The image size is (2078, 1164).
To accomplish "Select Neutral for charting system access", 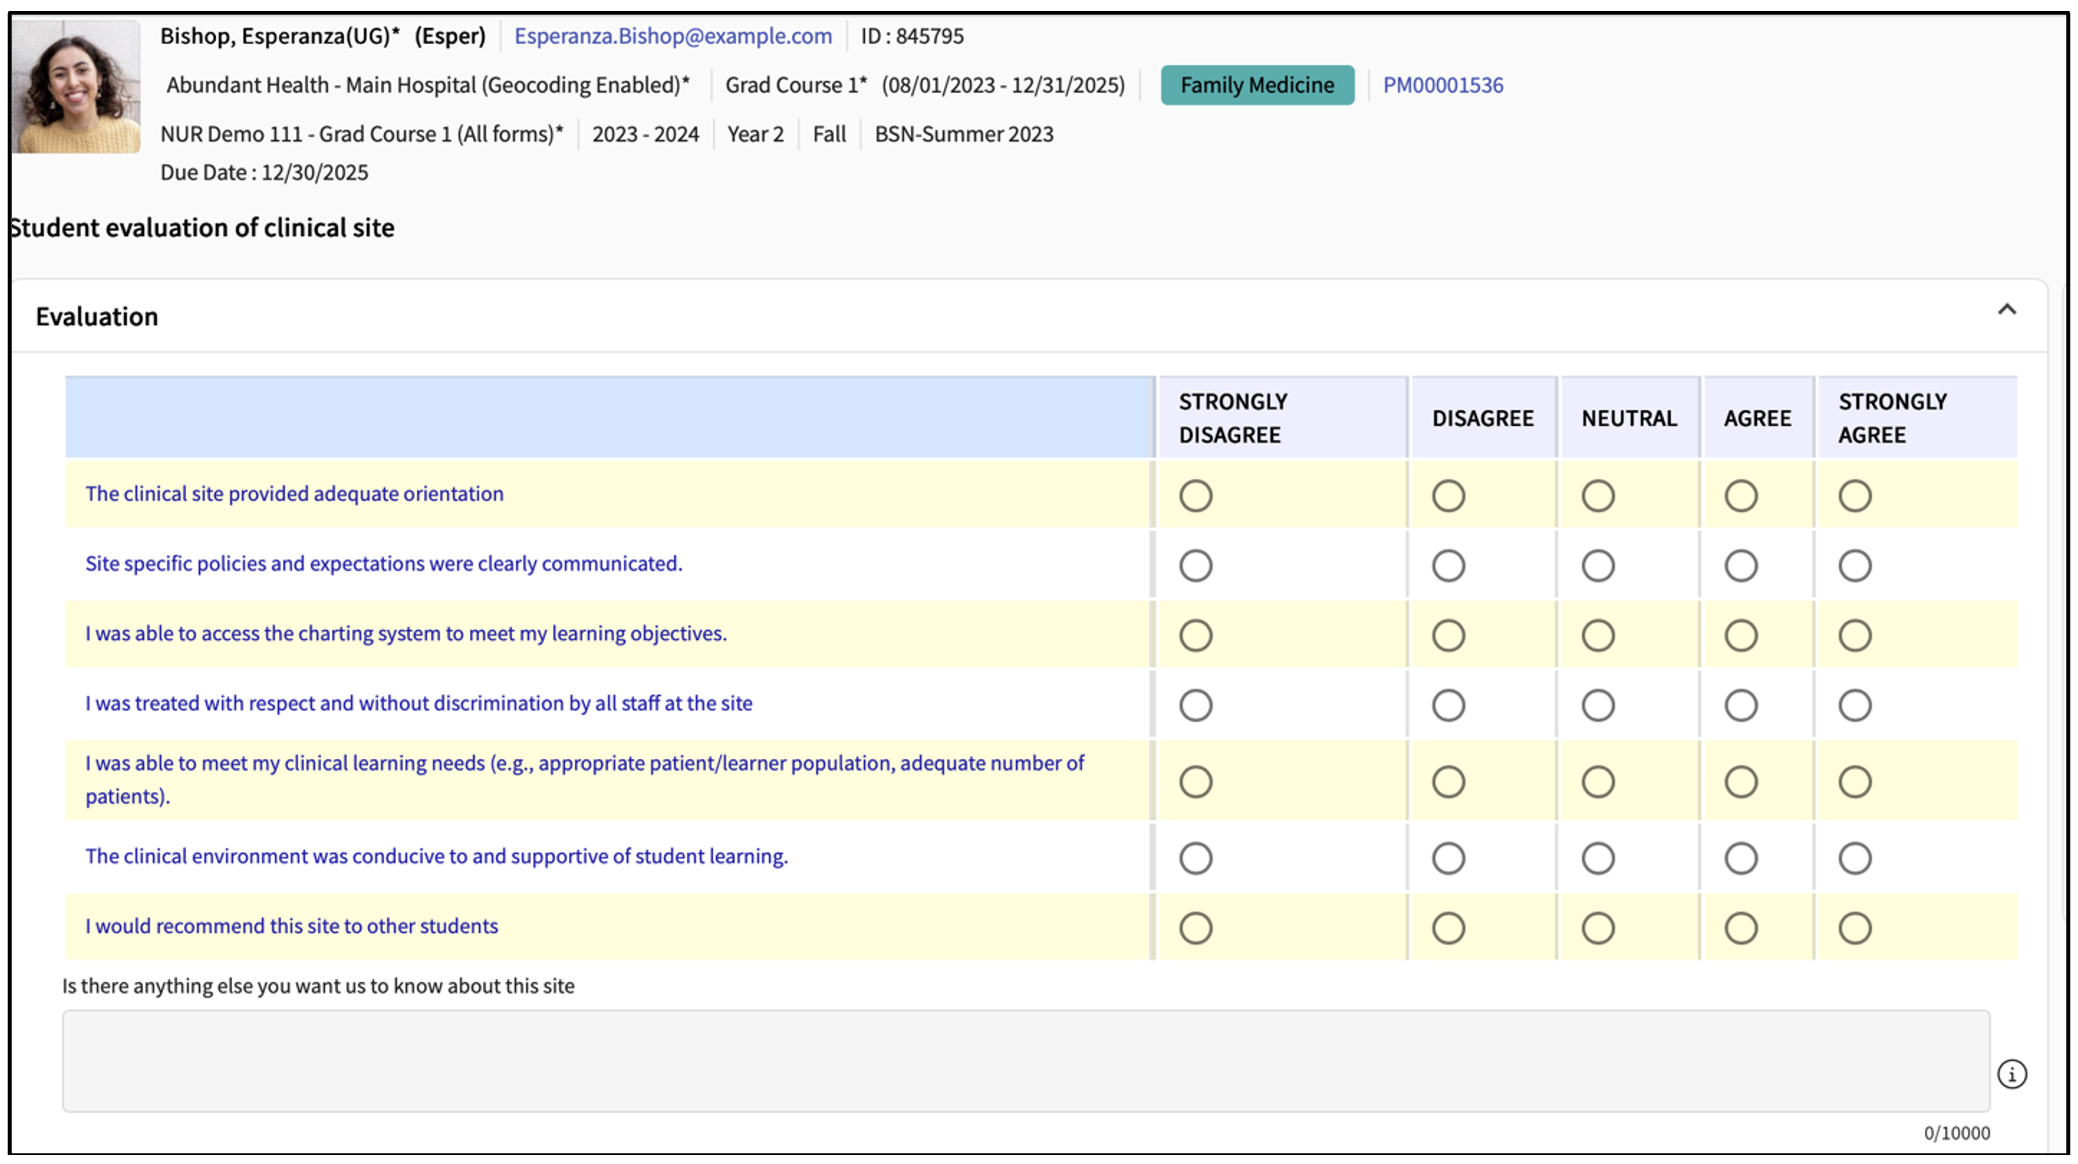I will [x=1597, y=636].
